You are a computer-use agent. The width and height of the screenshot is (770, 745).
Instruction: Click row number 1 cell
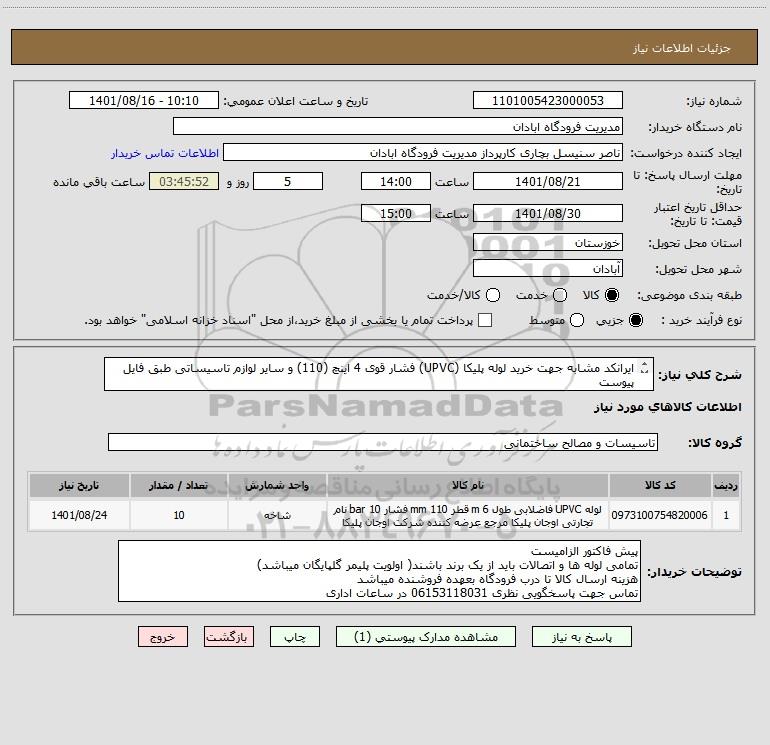pyautogui.click(x=726, y=515)
